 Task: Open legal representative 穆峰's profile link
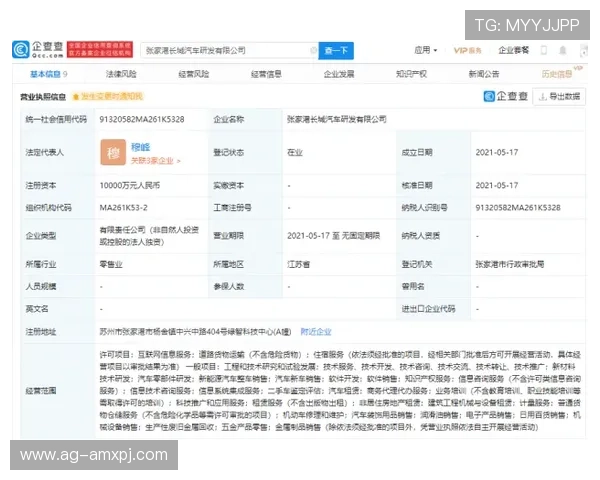[140, 147]
